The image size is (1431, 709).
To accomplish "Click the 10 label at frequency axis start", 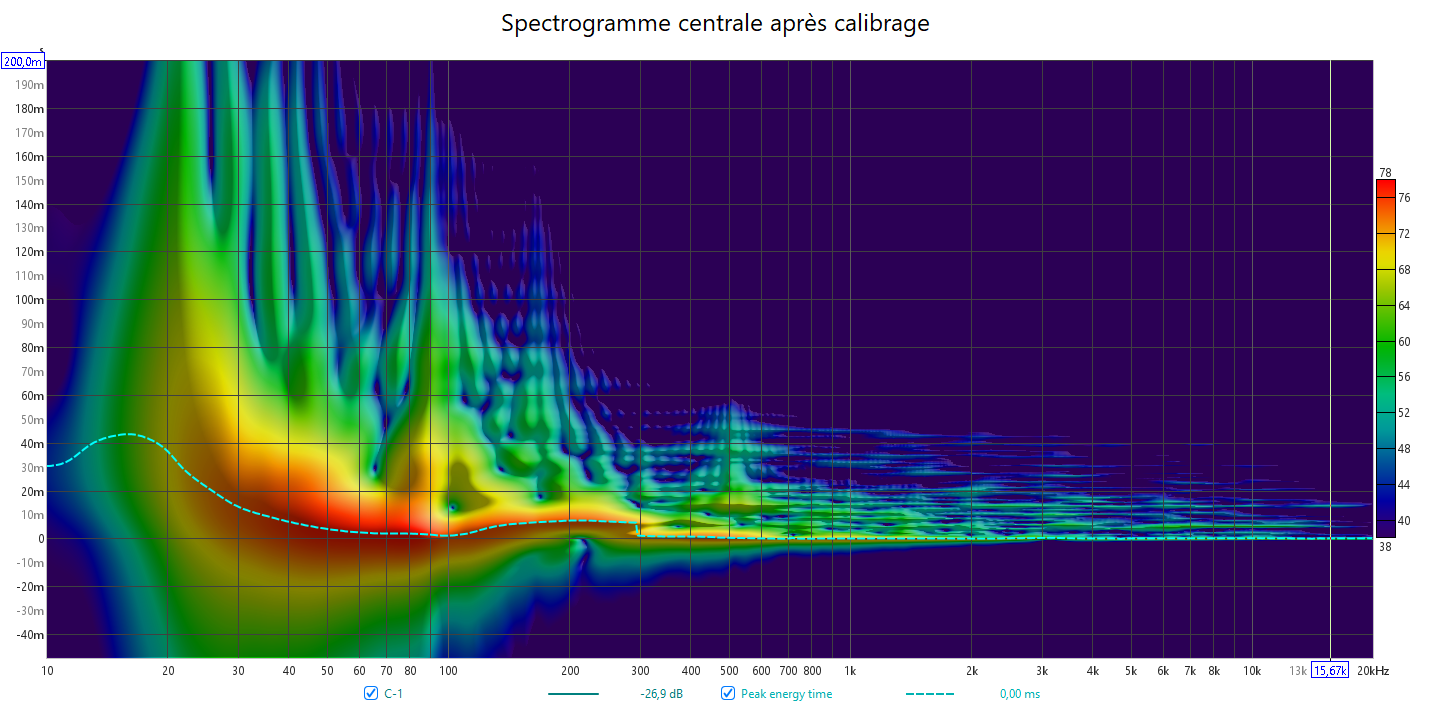I will click(47, 670).
